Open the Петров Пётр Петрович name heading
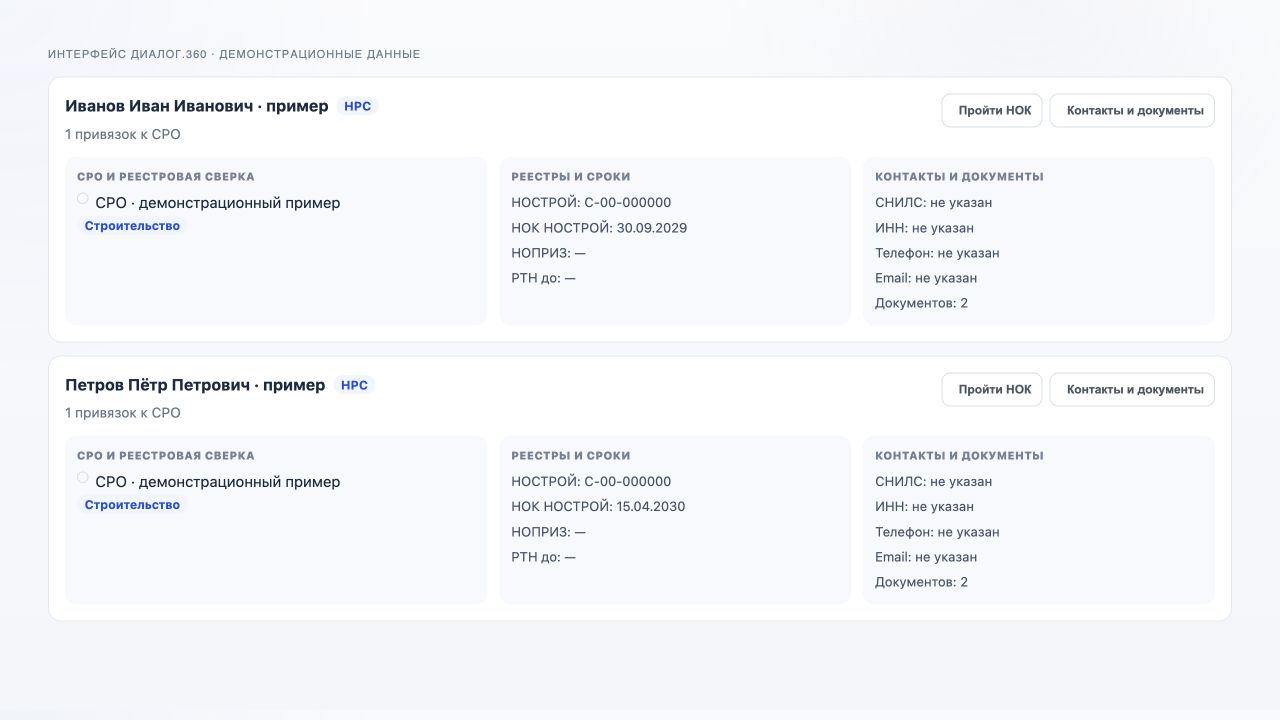The height and width of the screenshot is (720, 1280). point(195,385)
